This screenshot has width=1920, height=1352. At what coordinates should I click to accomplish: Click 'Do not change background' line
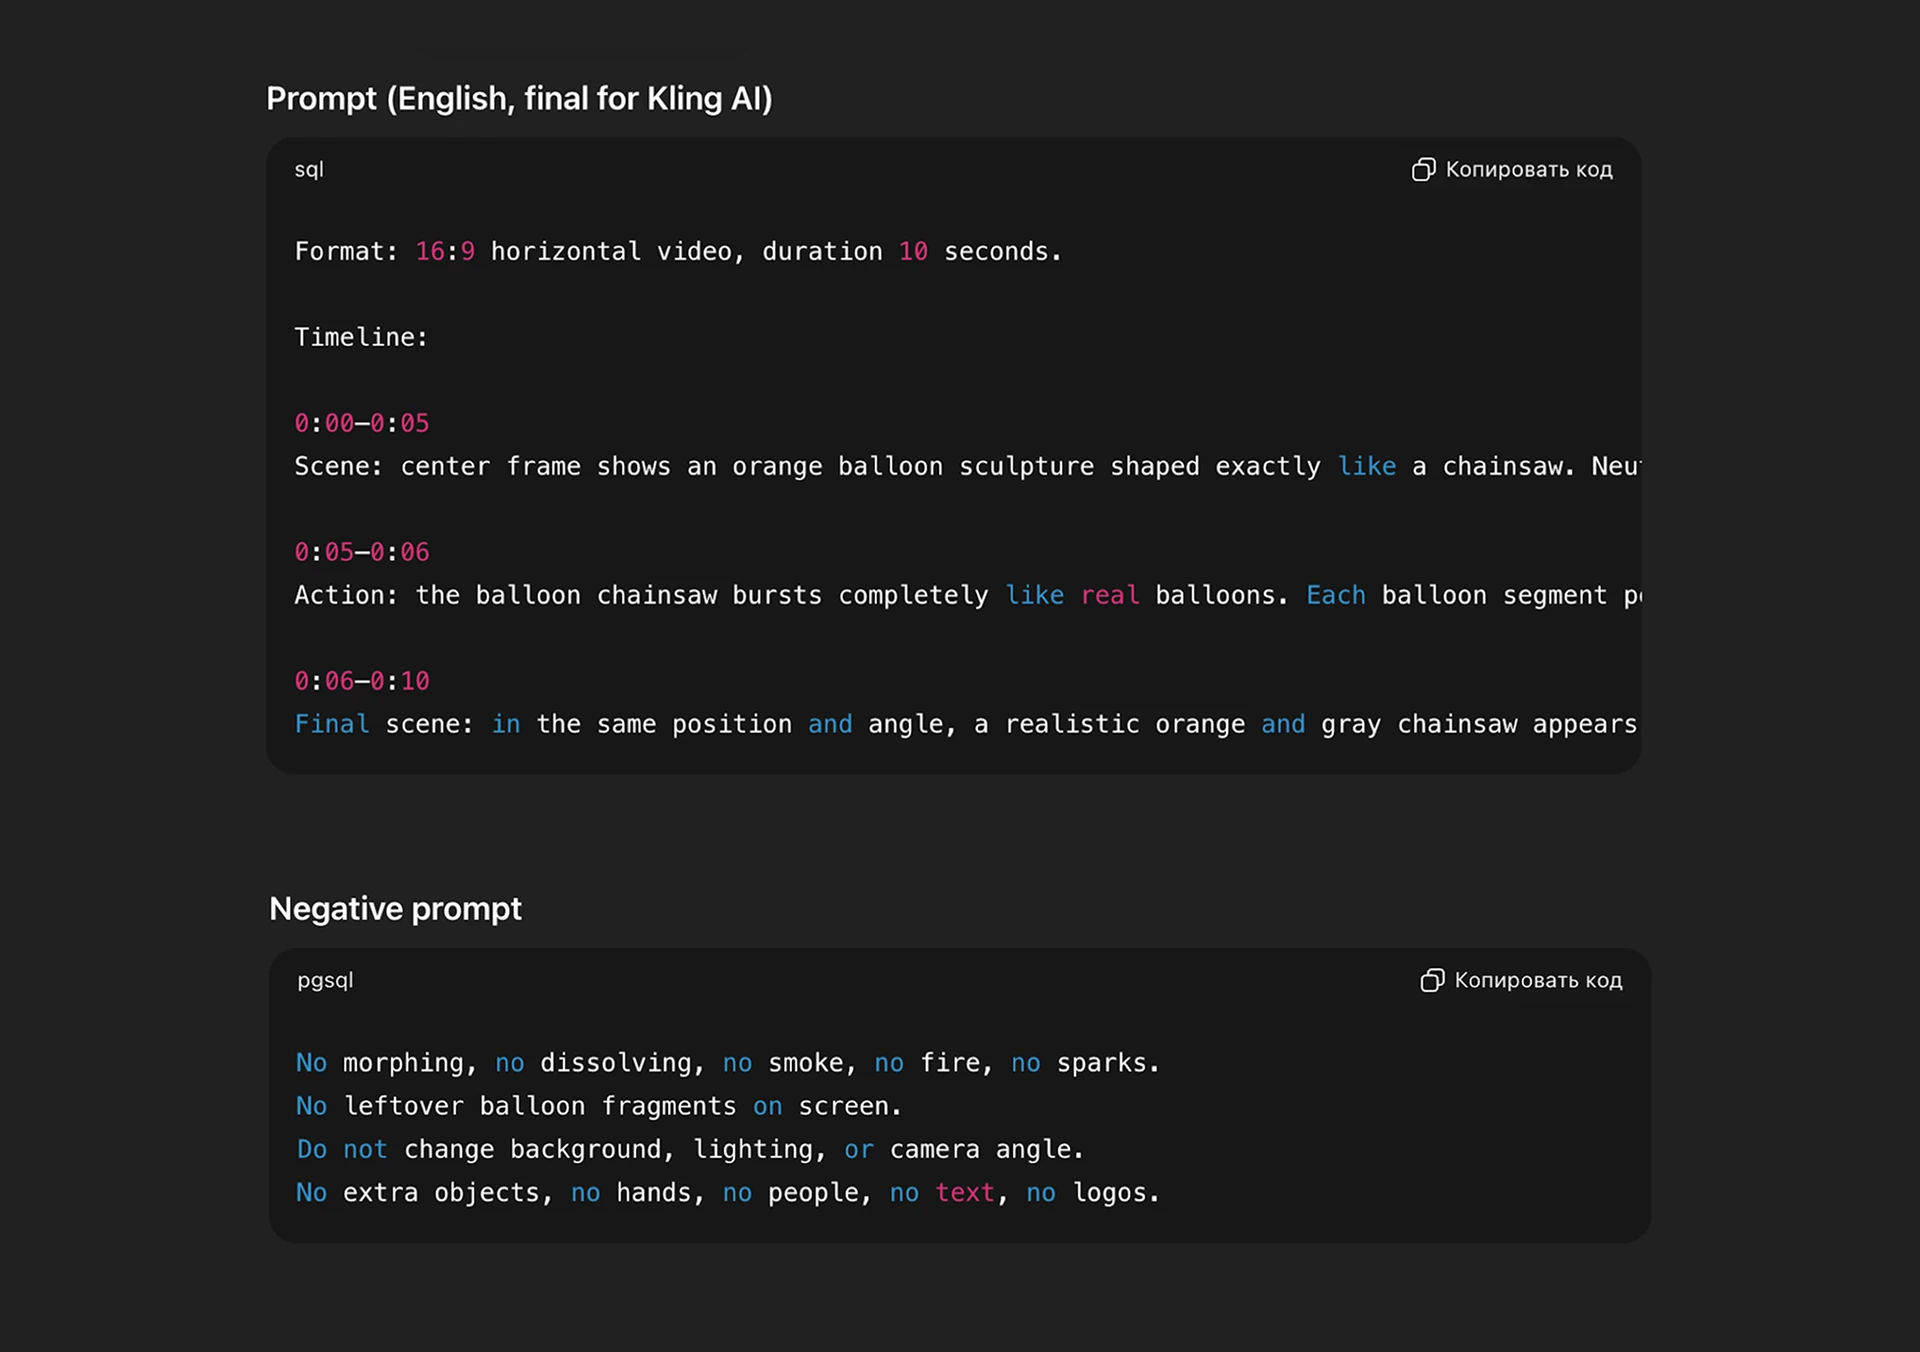(689, 1150)
